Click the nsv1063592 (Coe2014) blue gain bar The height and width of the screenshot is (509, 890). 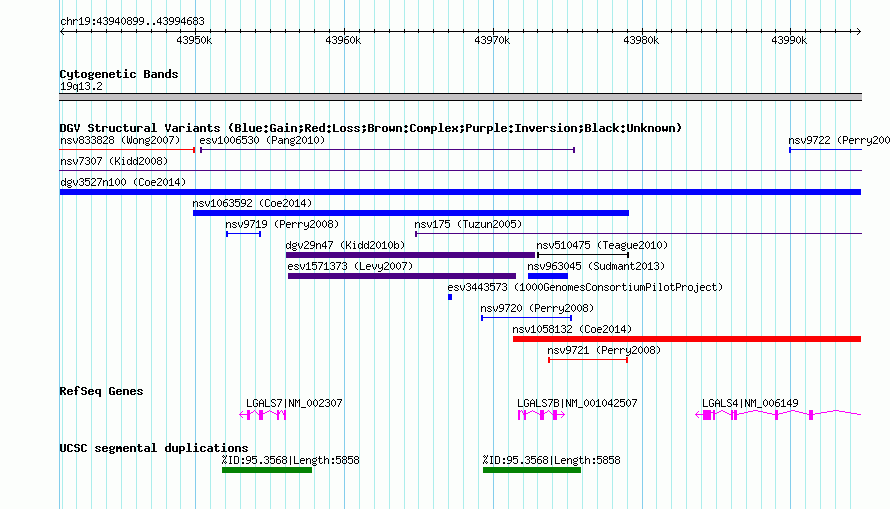[411, 213]
